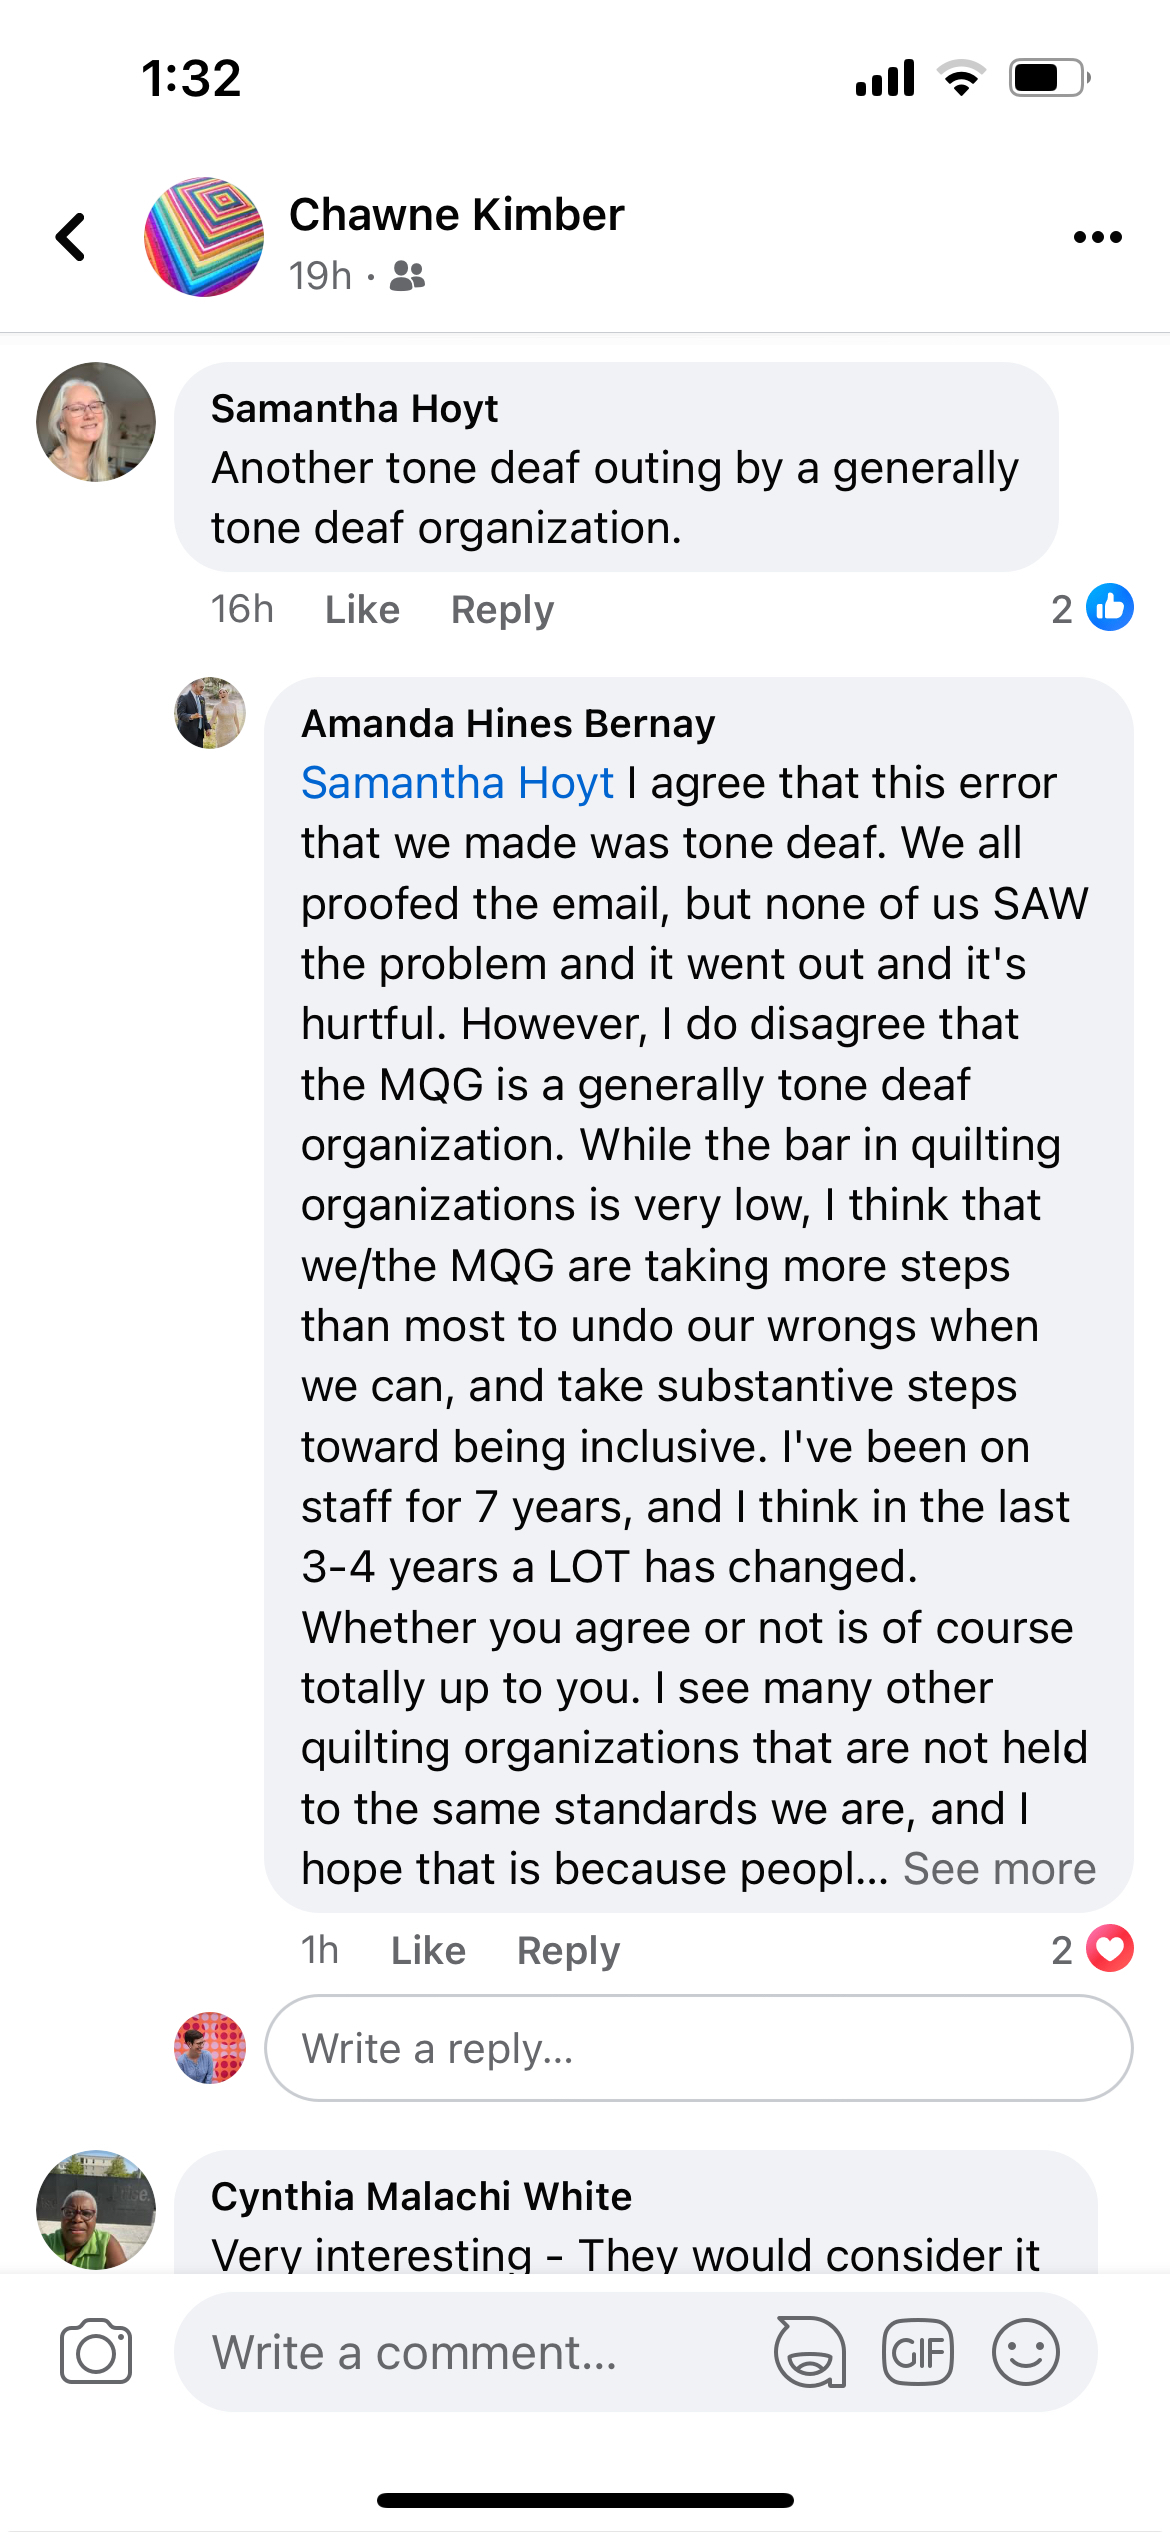The width and height of the screenshot is (1170, 2532).
Task: Tap the Write a comment field
Action: pyautogui.click(x=470, y=2352)
